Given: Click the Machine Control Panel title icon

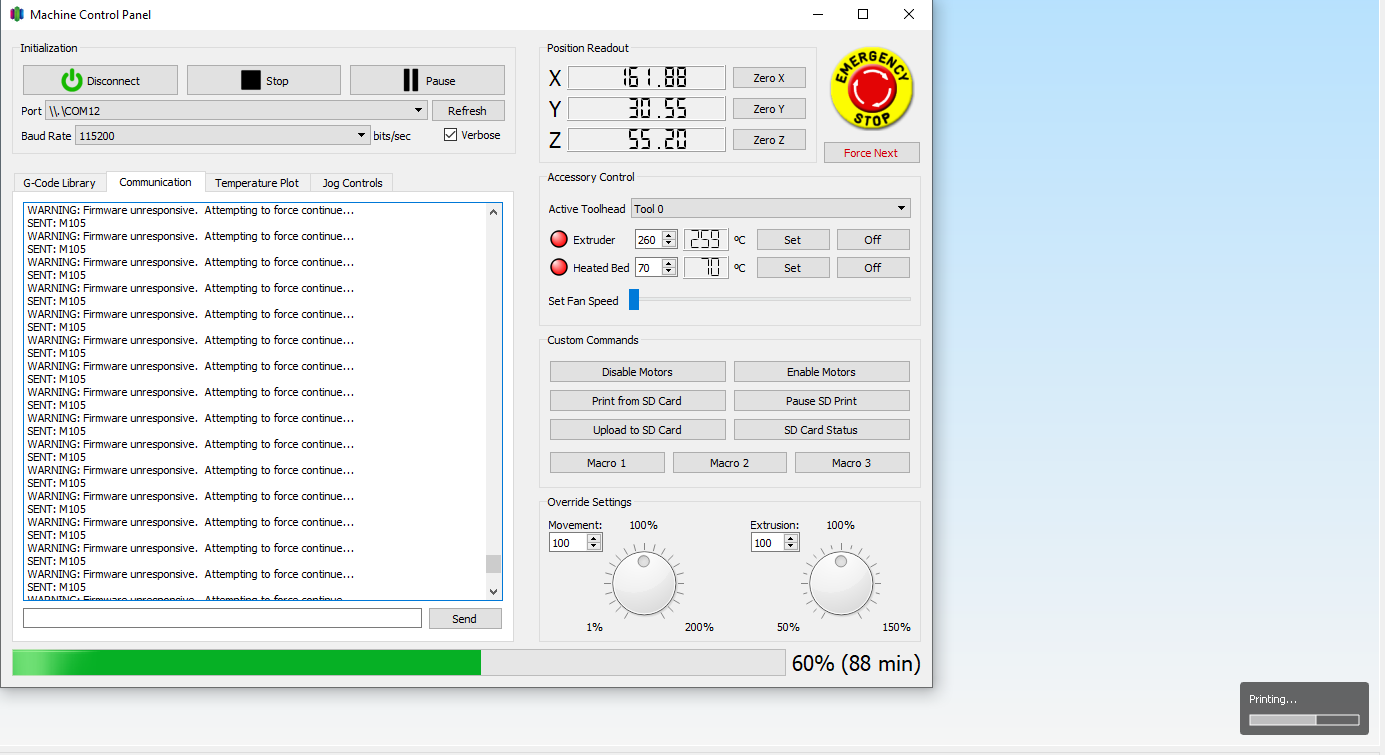Looking at the screenshot, I should [16, 15].
